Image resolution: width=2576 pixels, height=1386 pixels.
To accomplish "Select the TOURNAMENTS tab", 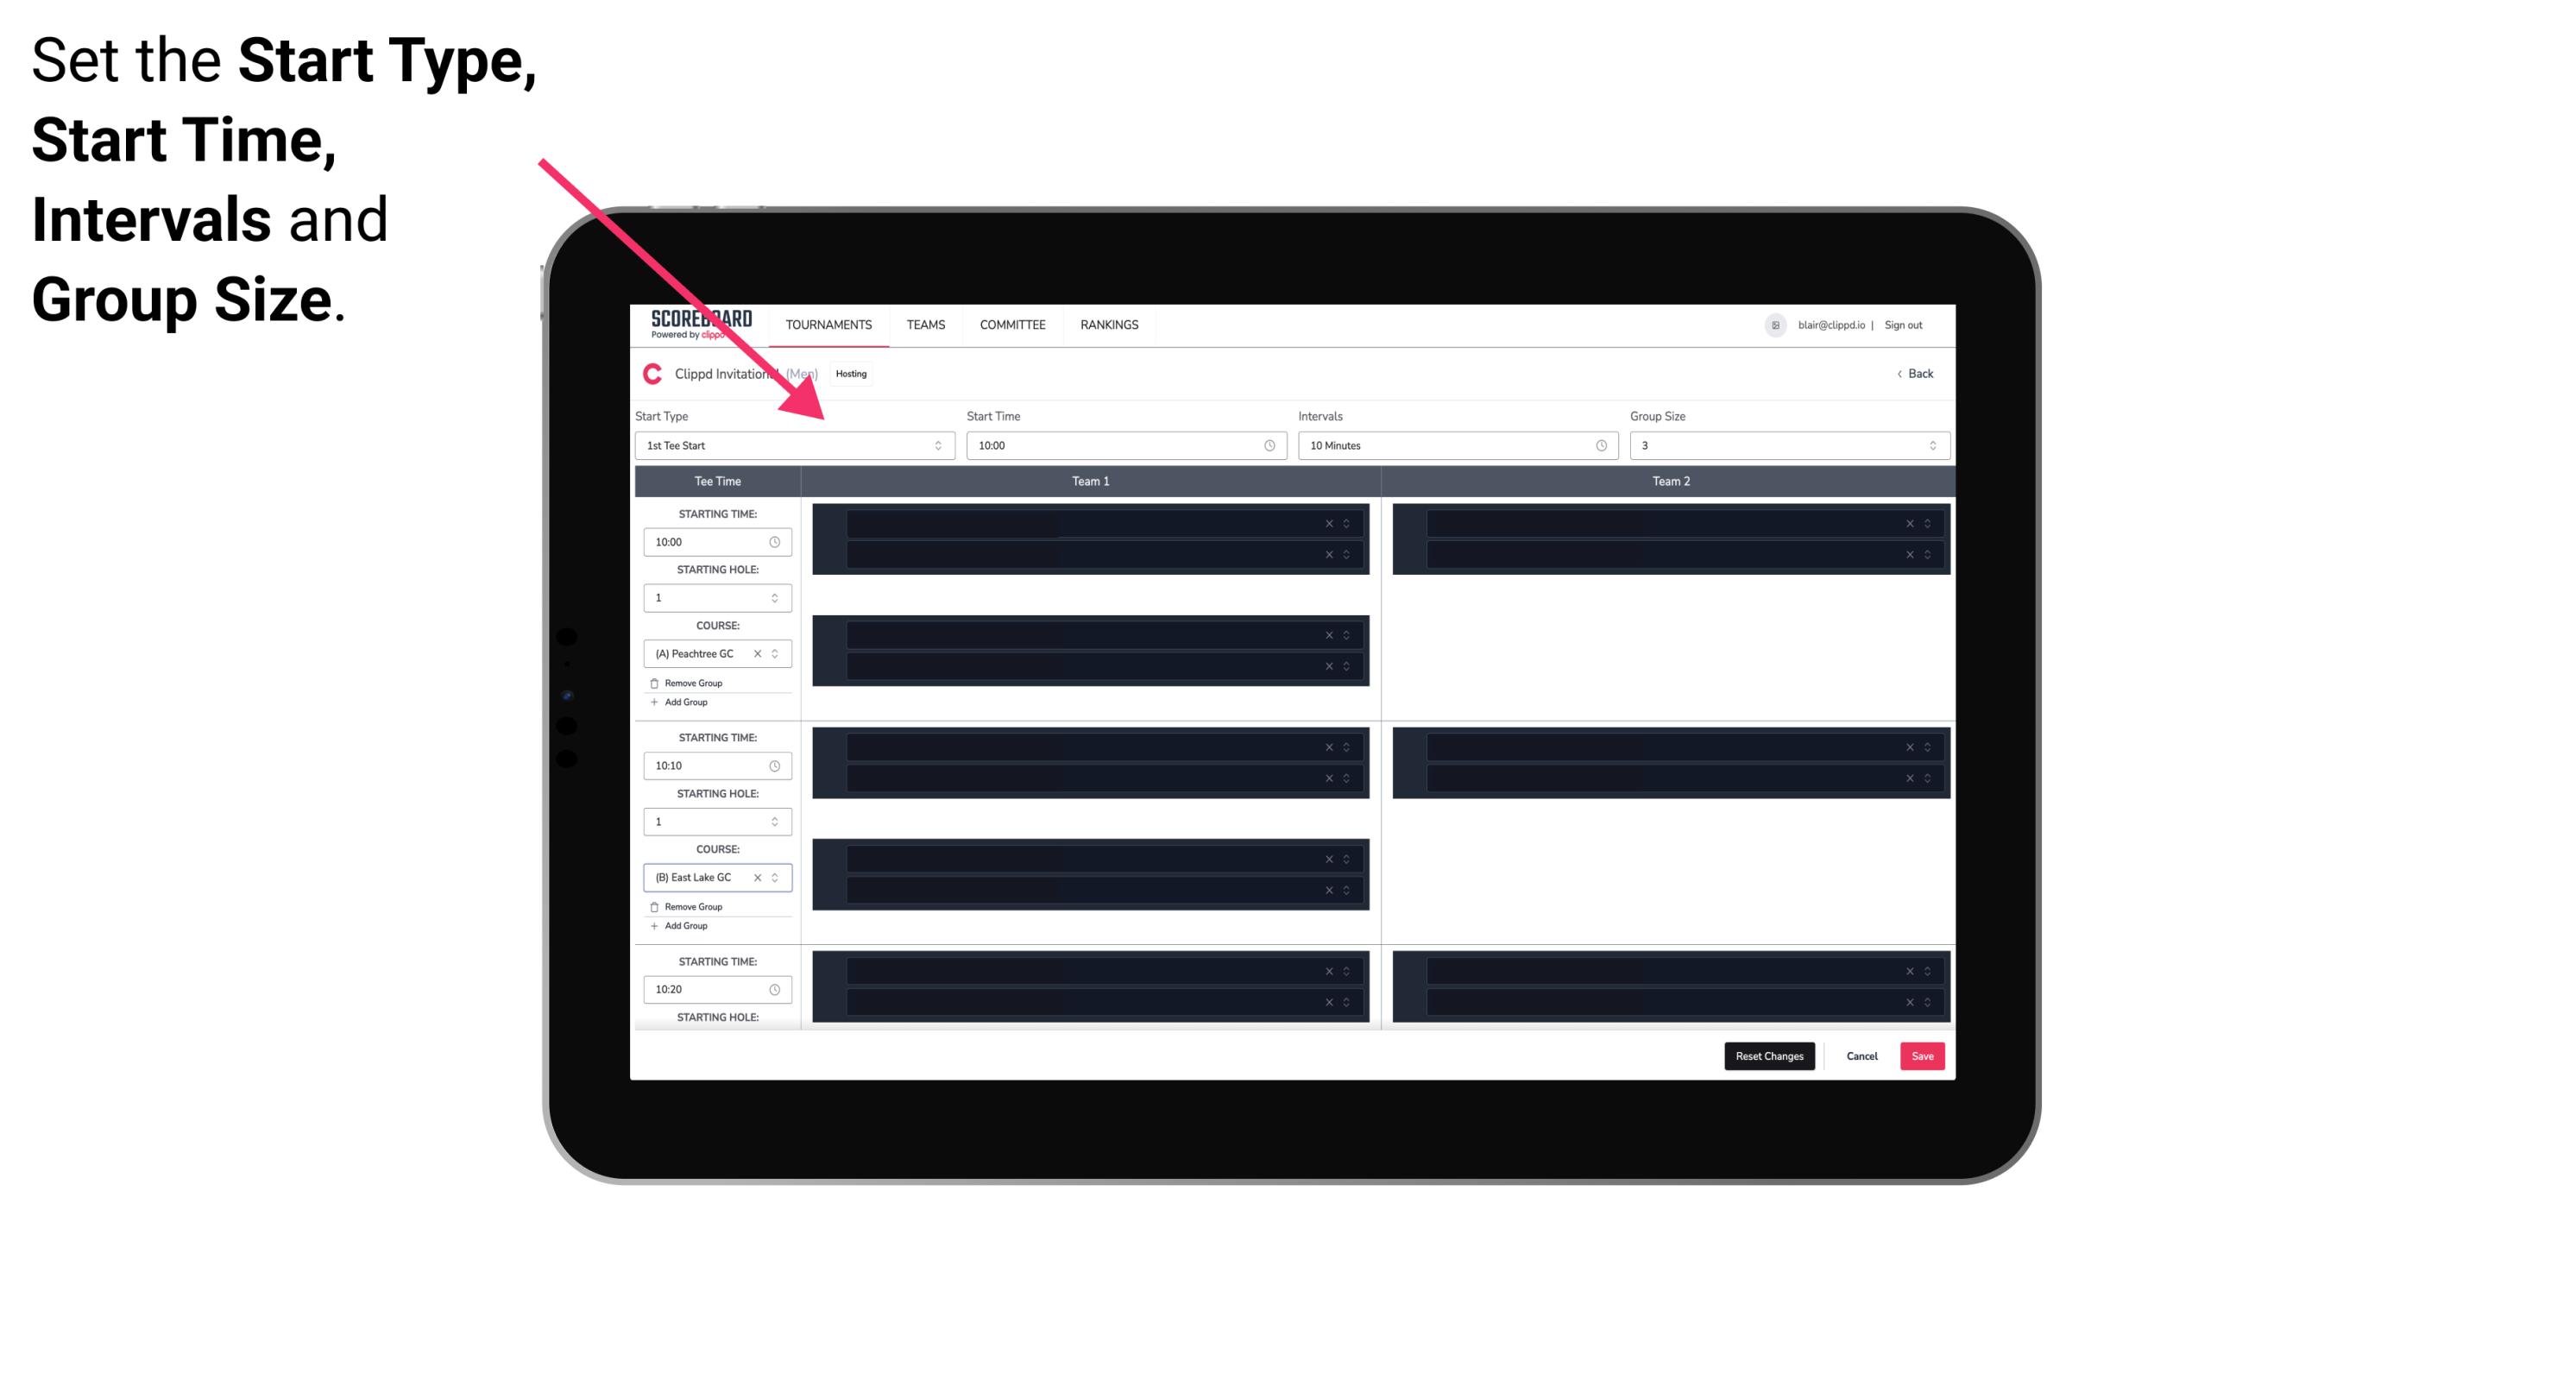I will (829, 324).
